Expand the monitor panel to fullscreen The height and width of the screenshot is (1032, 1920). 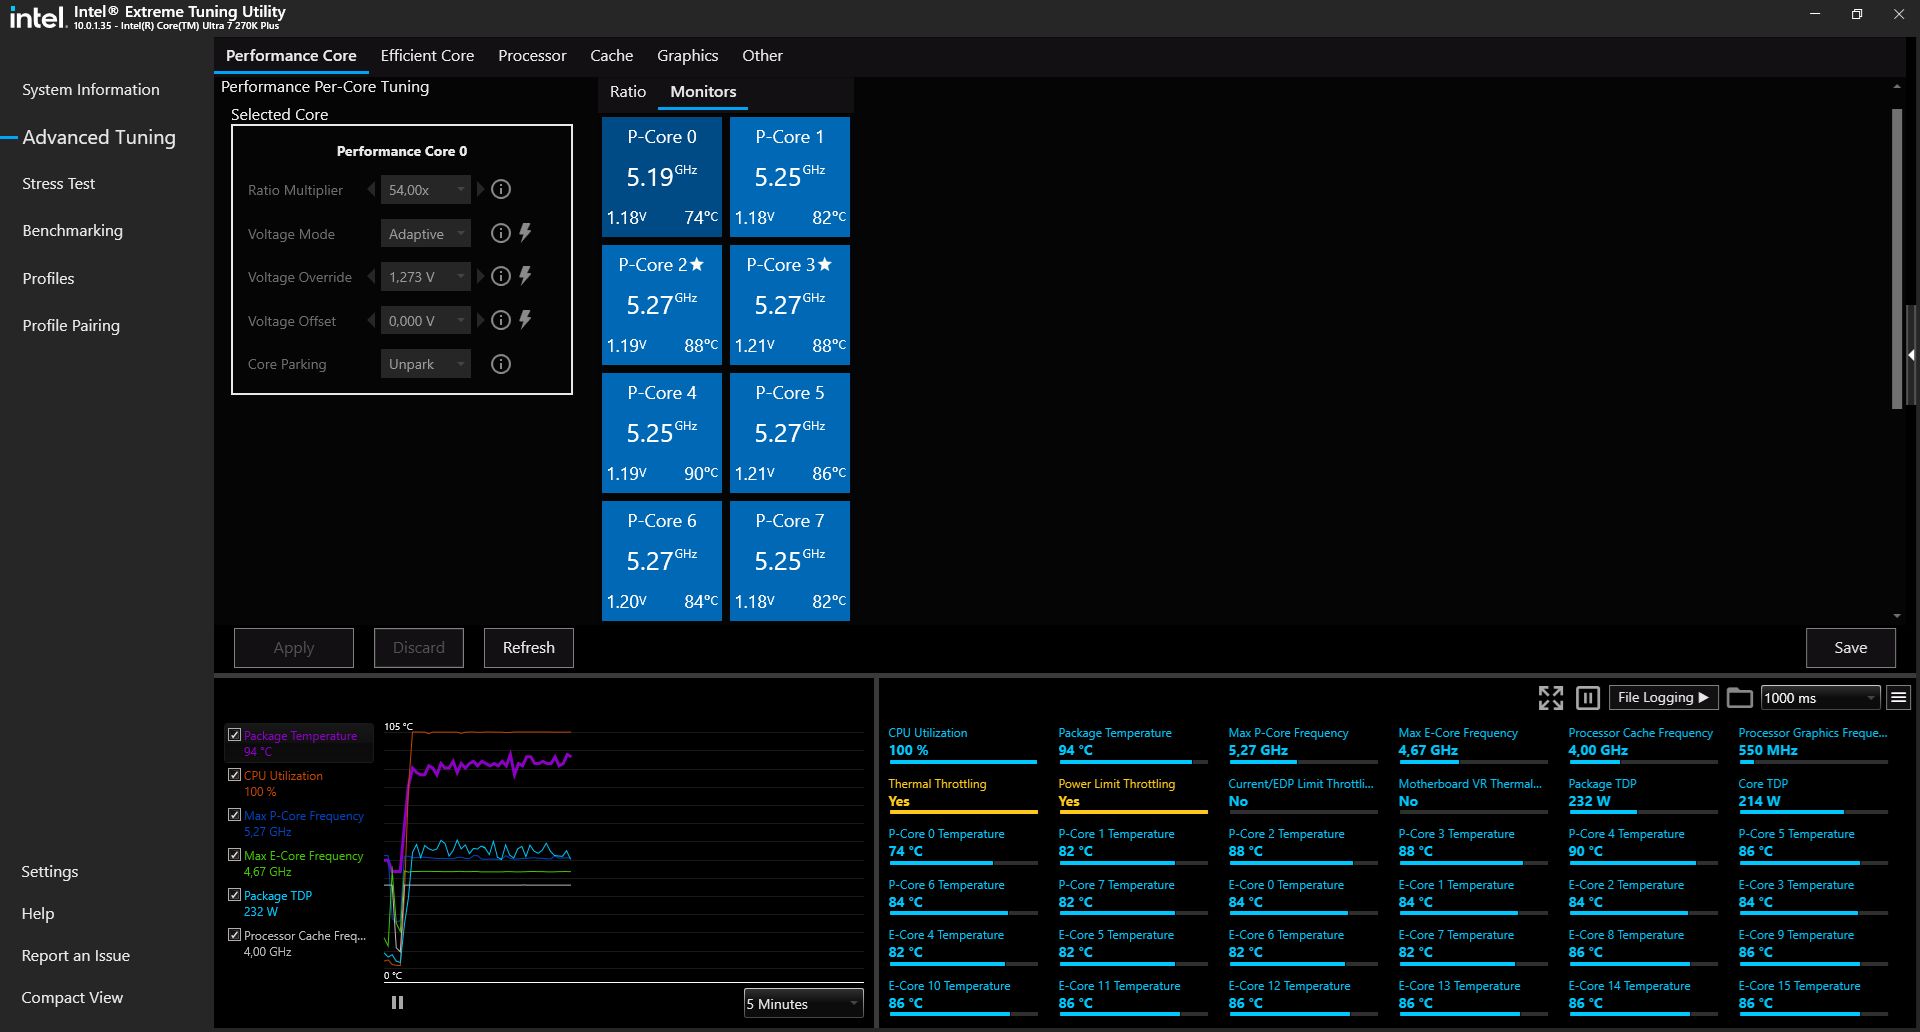(1550, 698)
